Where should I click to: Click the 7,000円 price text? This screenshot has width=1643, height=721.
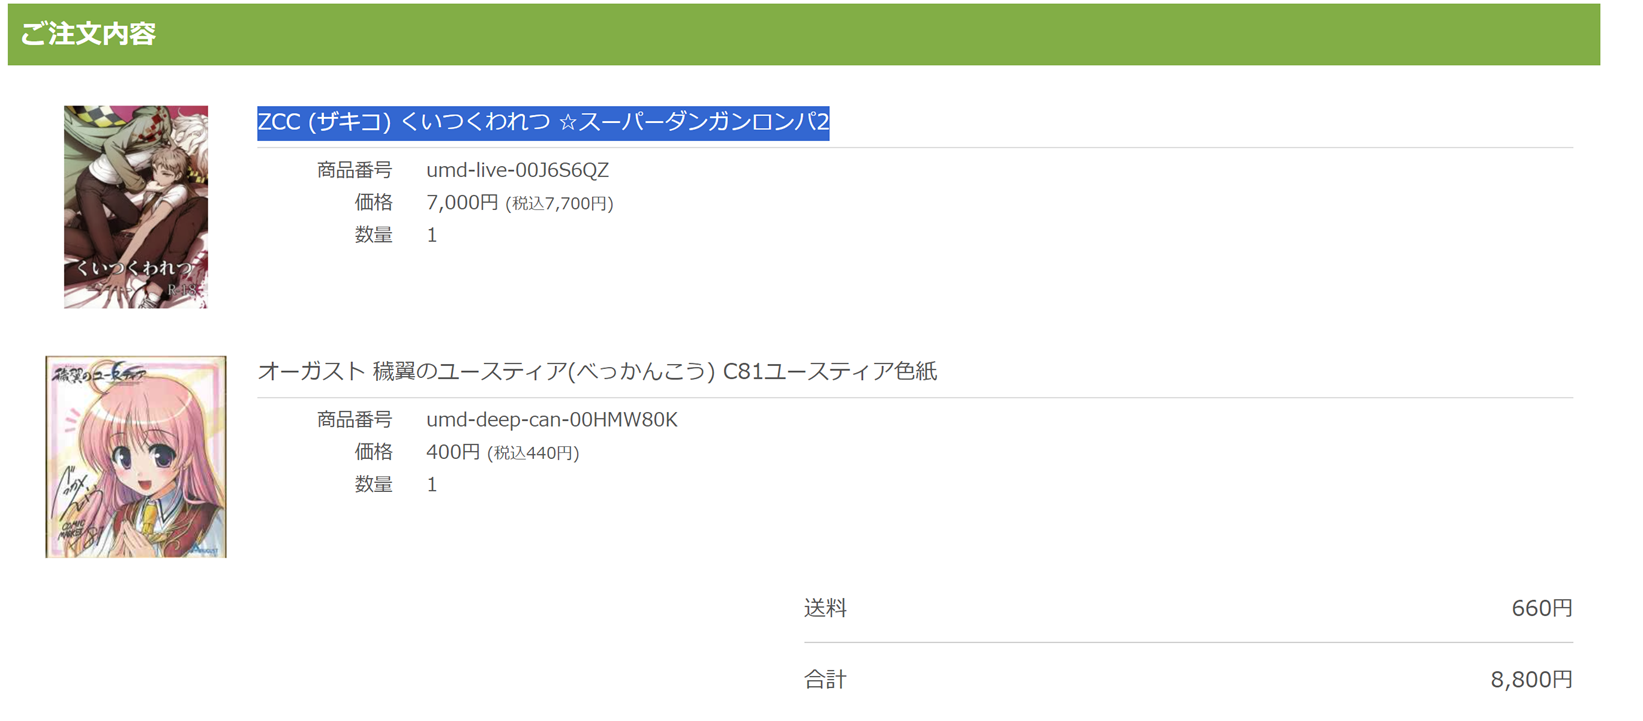pyautogui.click(x=461, y=203)
